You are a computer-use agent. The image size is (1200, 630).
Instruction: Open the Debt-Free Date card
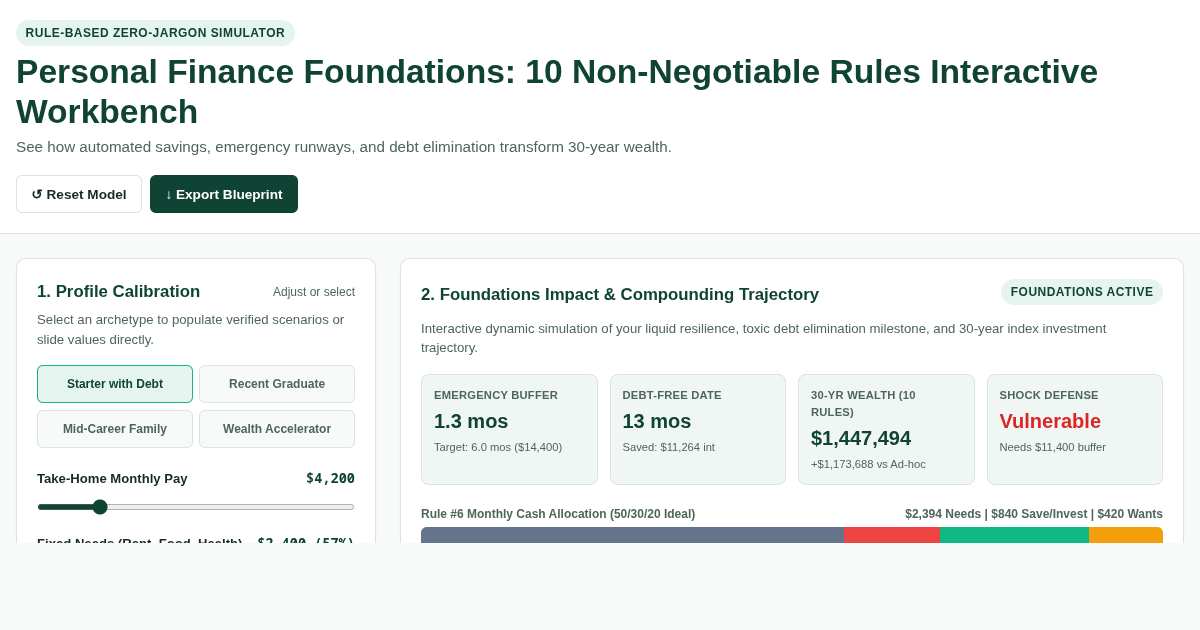coord(698,429)
